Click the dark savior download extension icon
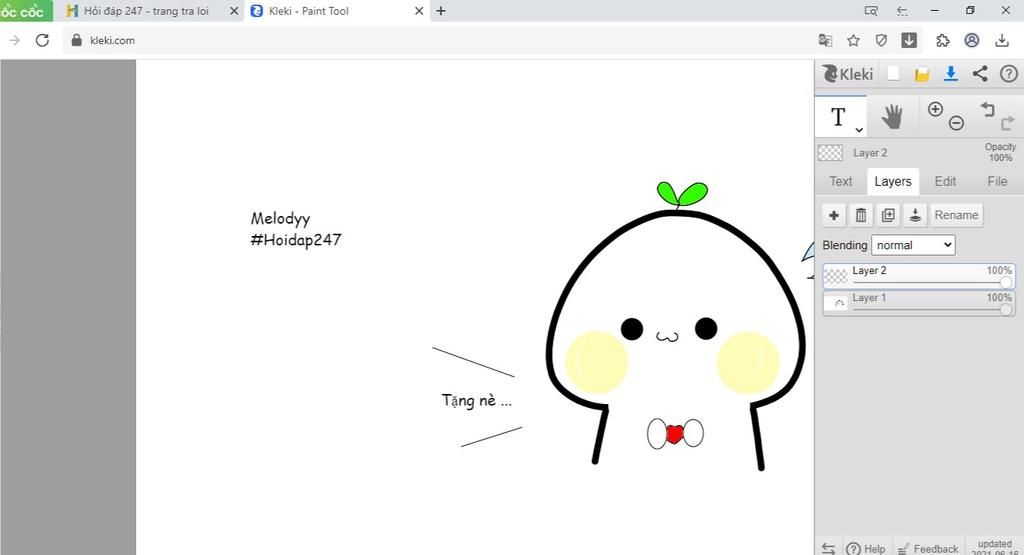Image resolution: width=1024 pixels, height=555 pixels. point(909,40)
